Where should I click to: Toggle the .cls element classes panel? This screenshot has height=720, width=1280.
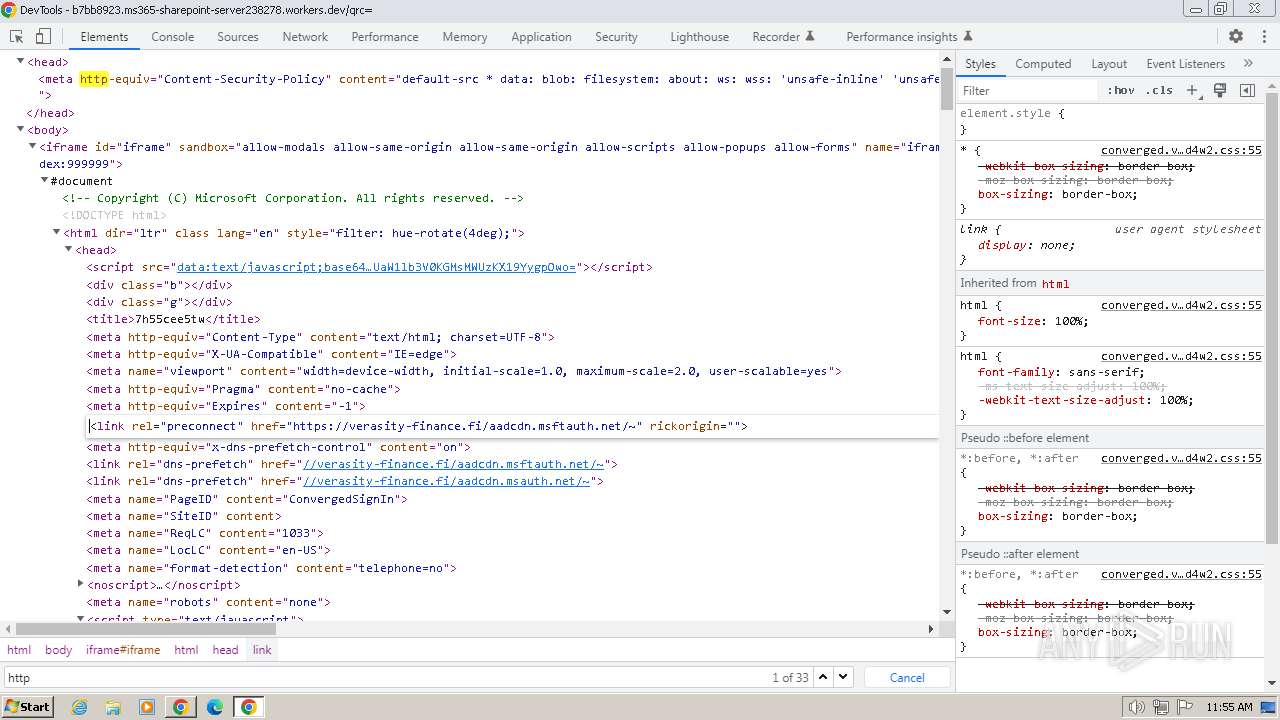[1160, 90]
